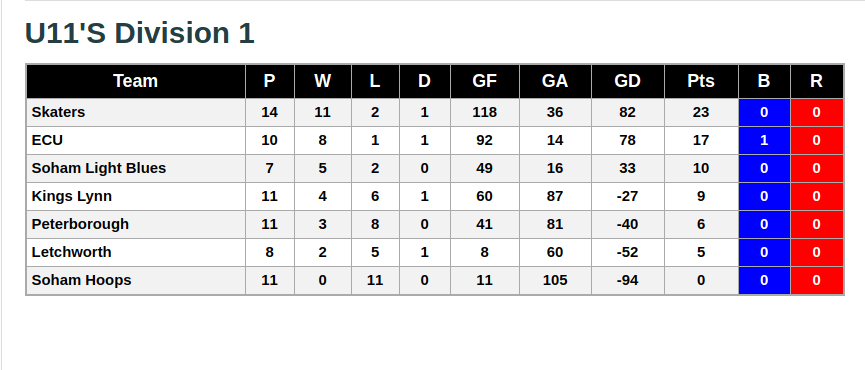Screen dimensions: 865x370
Task: Select Peterborough in the table
Action: (x=80, y=224)
